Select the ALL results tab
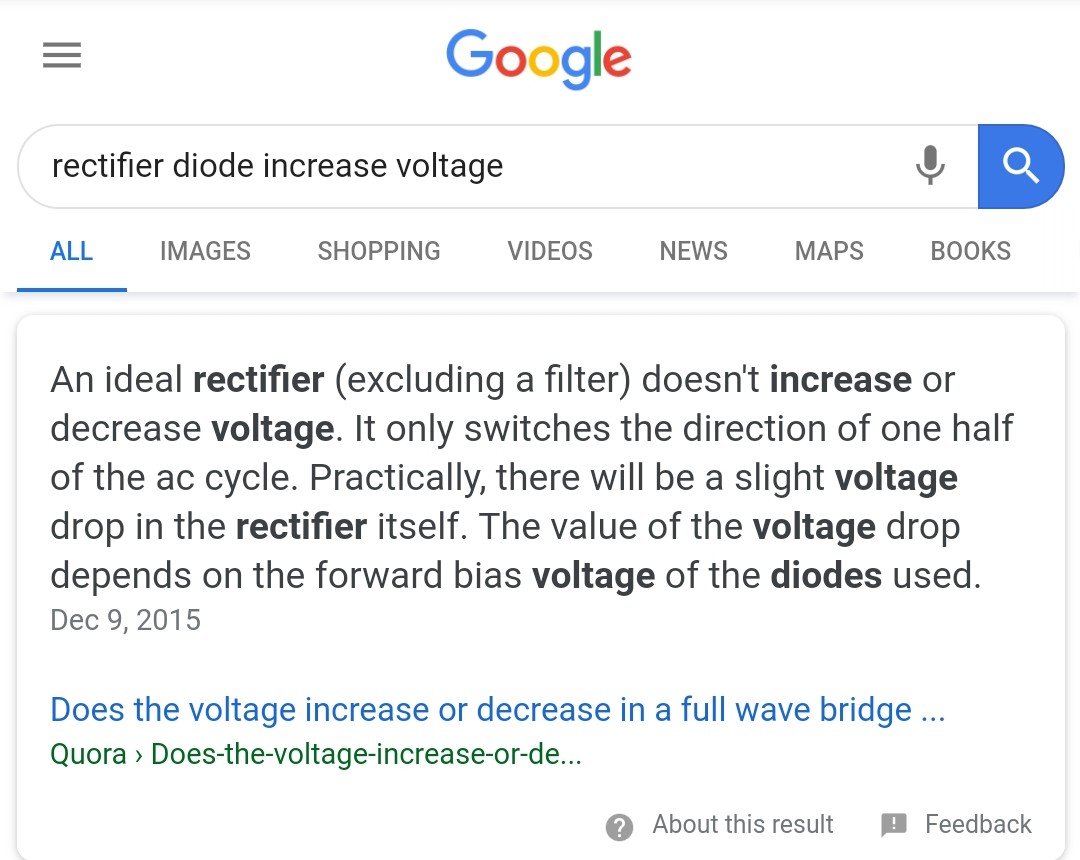 click(72, 251)
